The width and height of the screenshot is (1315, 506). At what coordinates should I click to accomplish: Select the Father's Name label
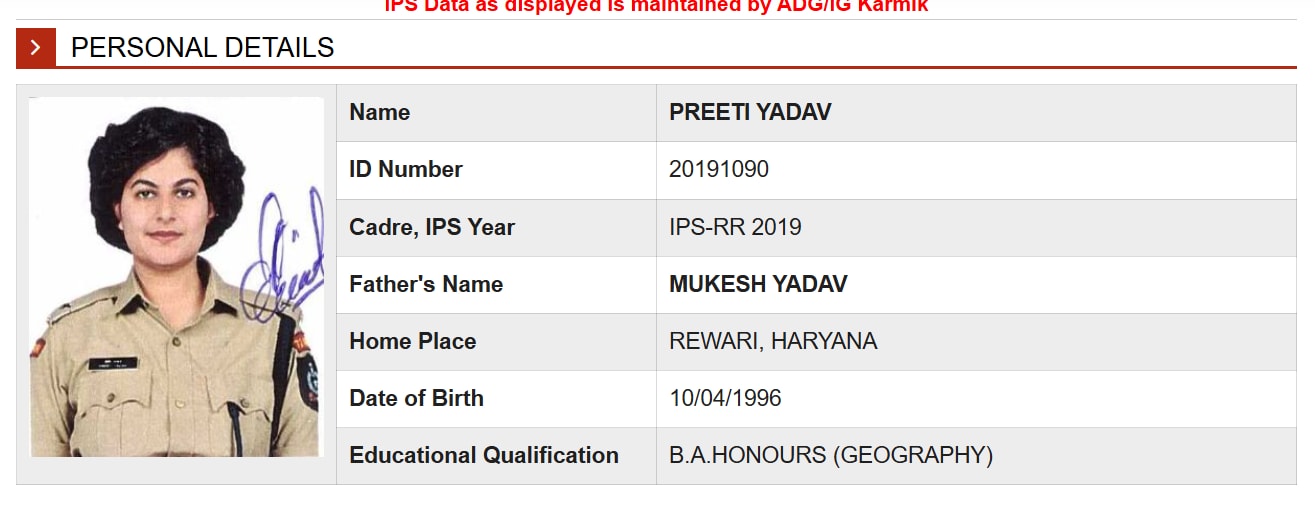(x=426, y=284)
